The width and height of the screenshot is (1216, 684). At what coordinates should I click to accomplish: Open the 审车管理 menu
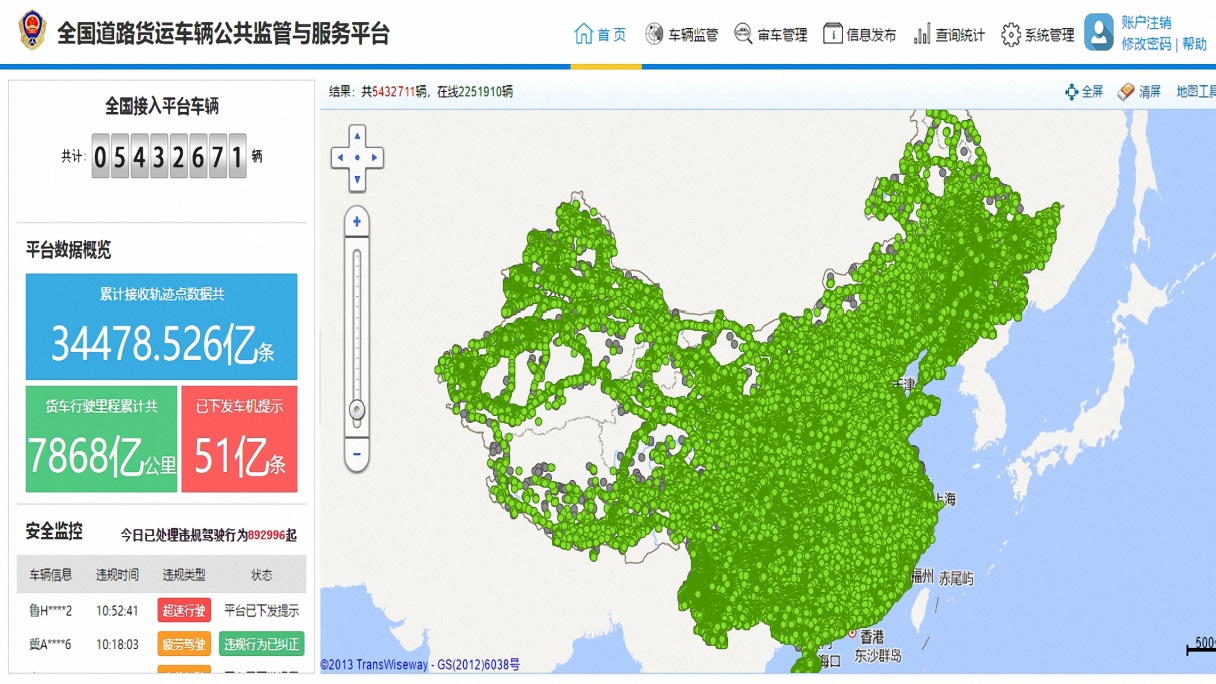coord(770,34)
